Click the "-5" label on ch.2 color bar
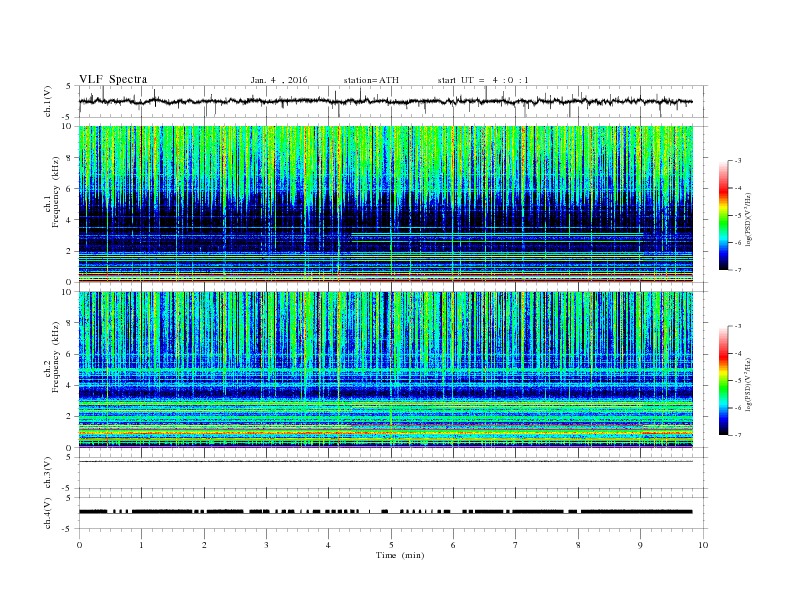Screen dimensions: 792x612 tap(737, 381)
